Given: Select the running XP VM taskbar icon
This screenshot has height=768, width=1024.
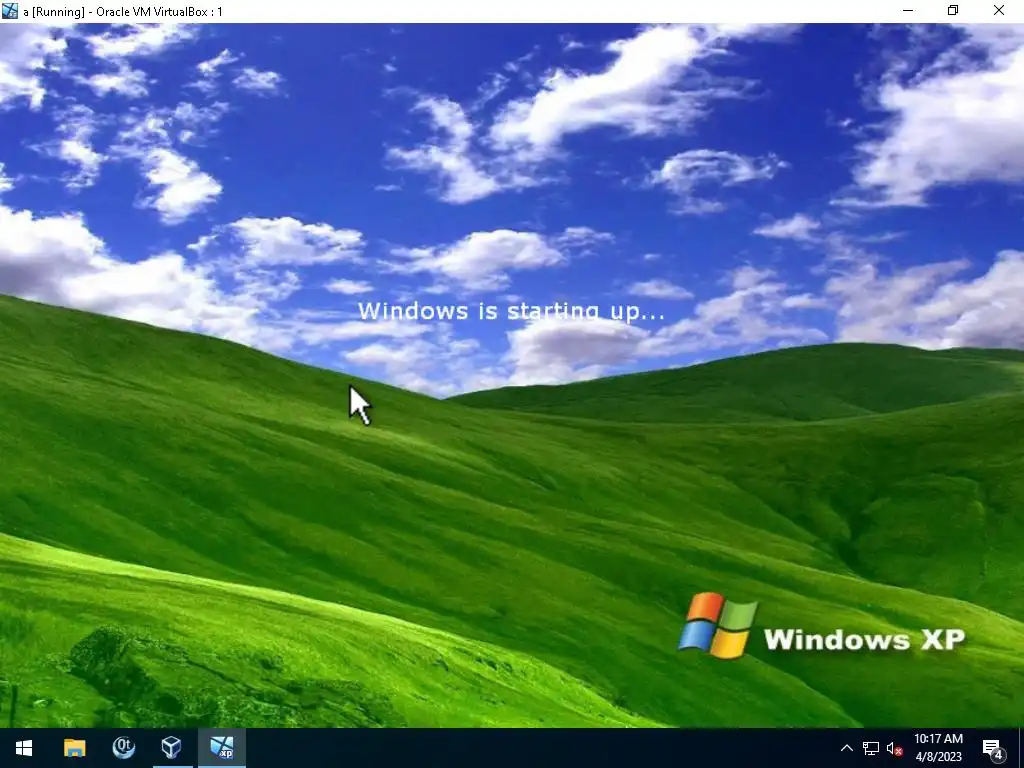Looking at the screenshot, I should pos(222,748).
